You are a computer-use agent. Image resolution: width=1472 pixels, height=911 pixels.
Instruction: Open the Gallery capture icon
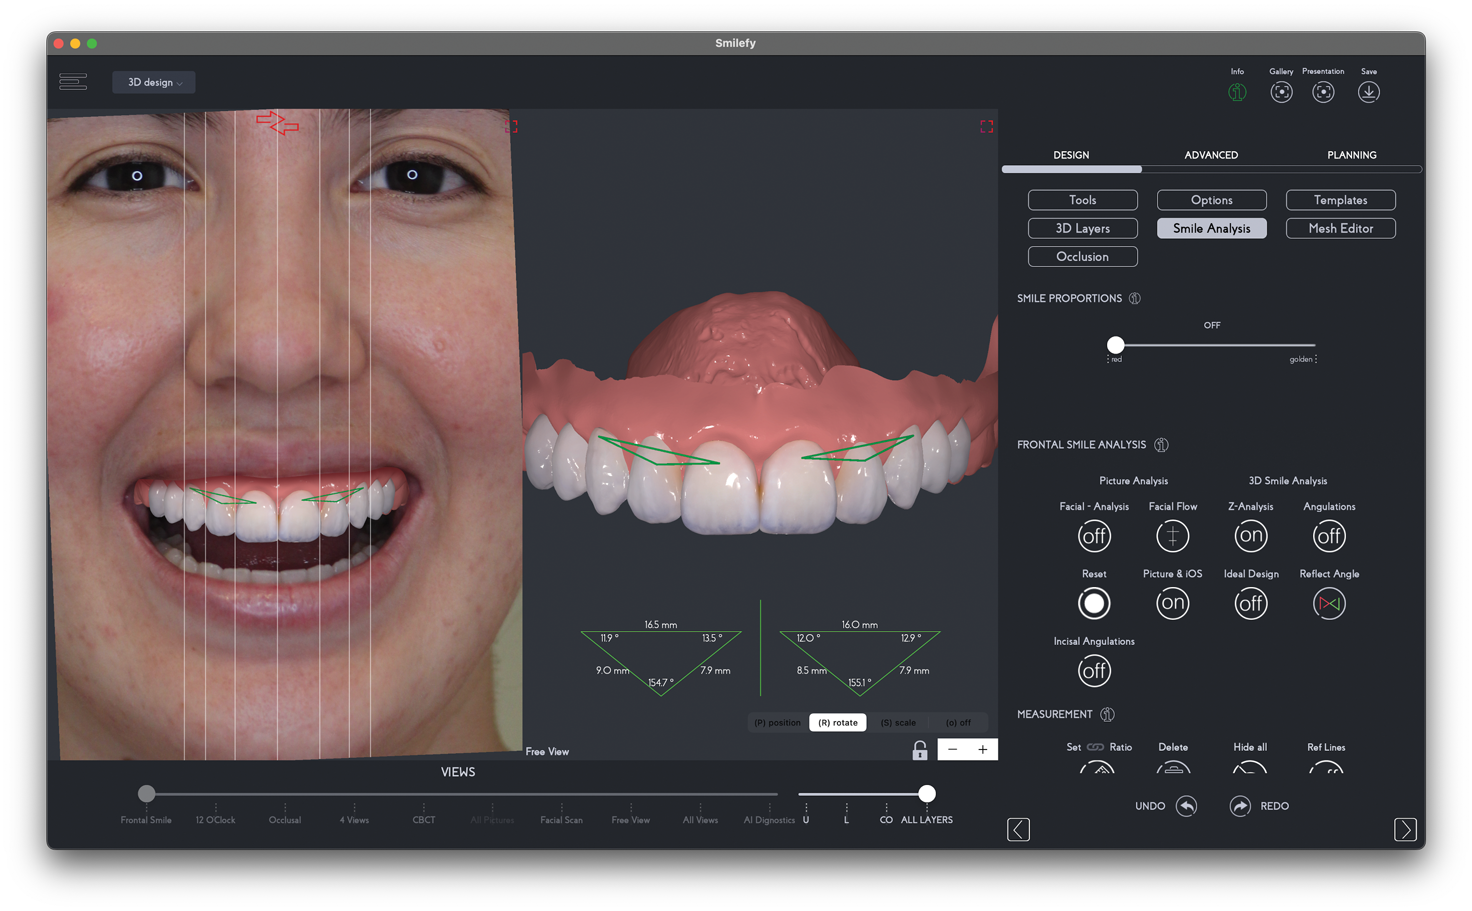pyautogui.click(x=1281, y=91)
